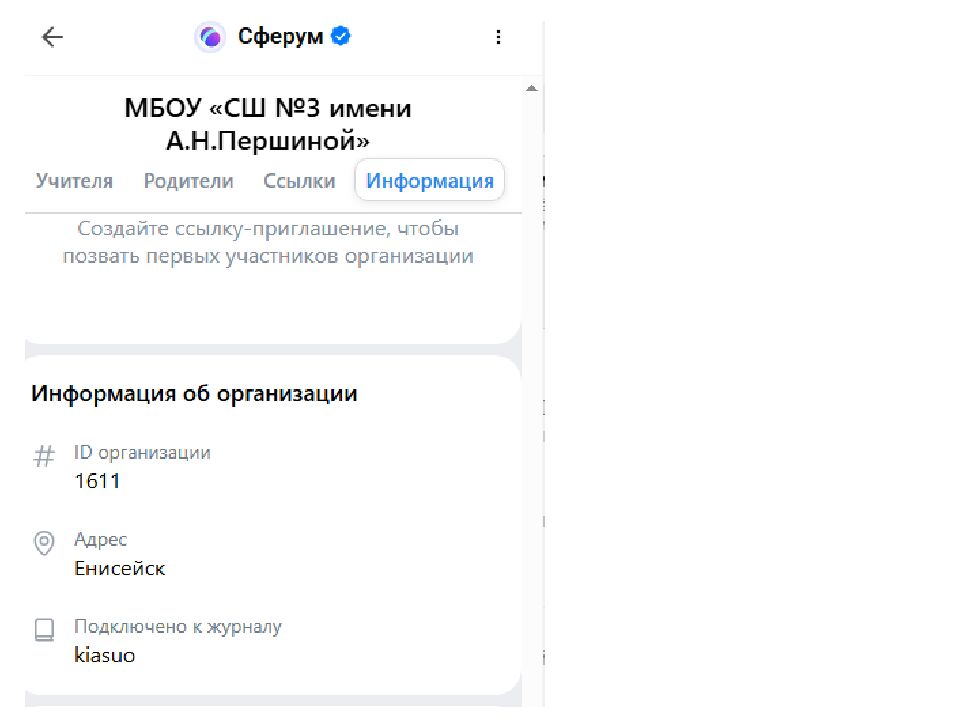Click the blue verified badge beside Сферум

point(340,35)
